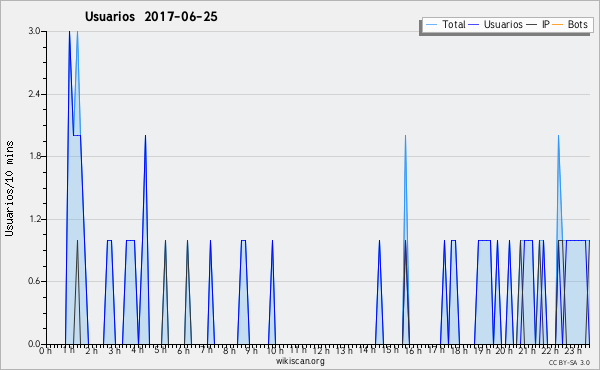
Task: Click the light blue Total legend line
Action: (431, 24)
